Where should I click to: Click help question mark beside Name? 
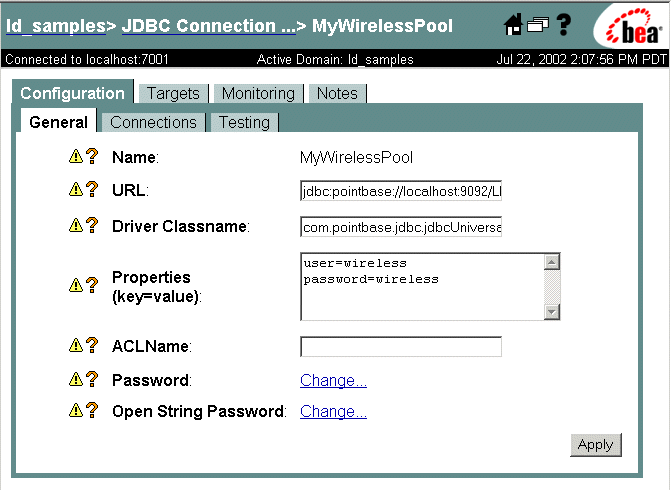92,156
